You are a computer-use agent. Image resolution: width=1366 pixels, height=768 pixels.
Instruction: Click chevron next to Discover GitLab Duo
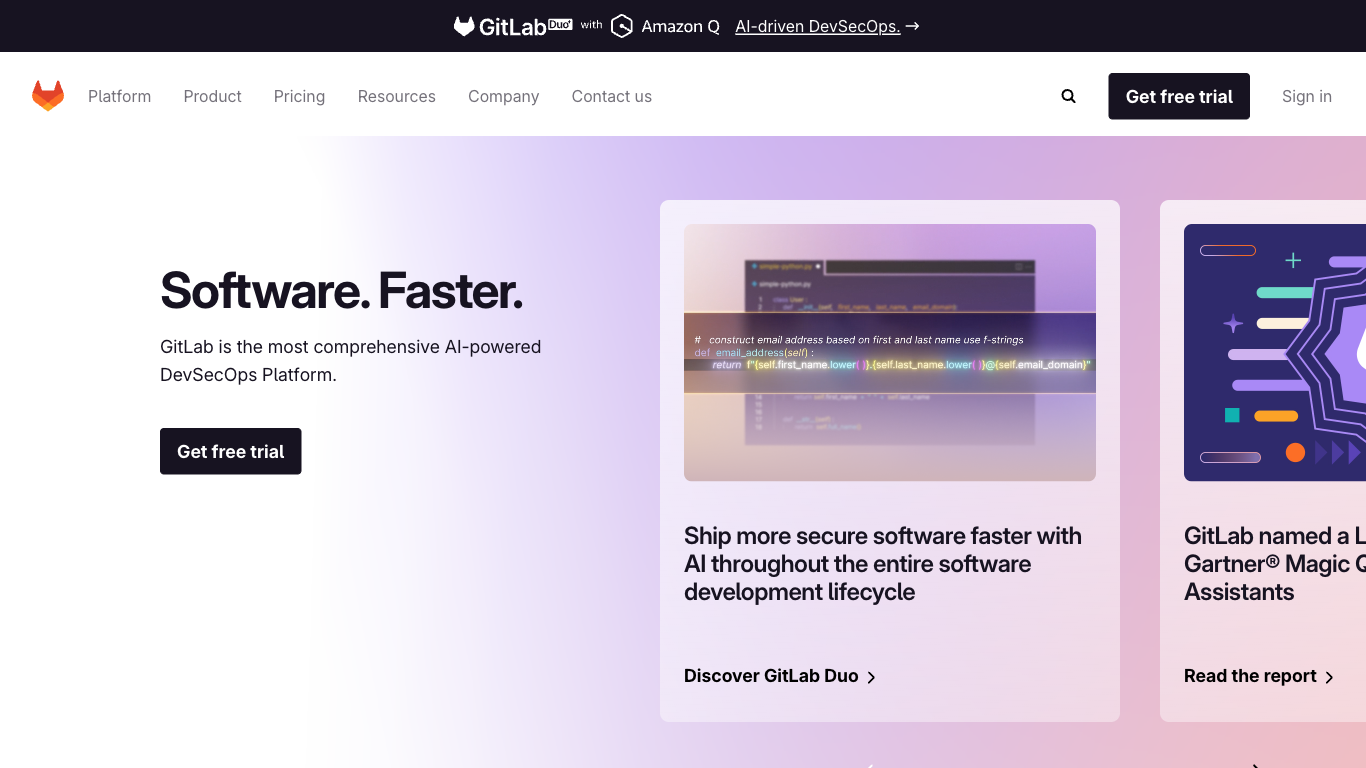871,677
